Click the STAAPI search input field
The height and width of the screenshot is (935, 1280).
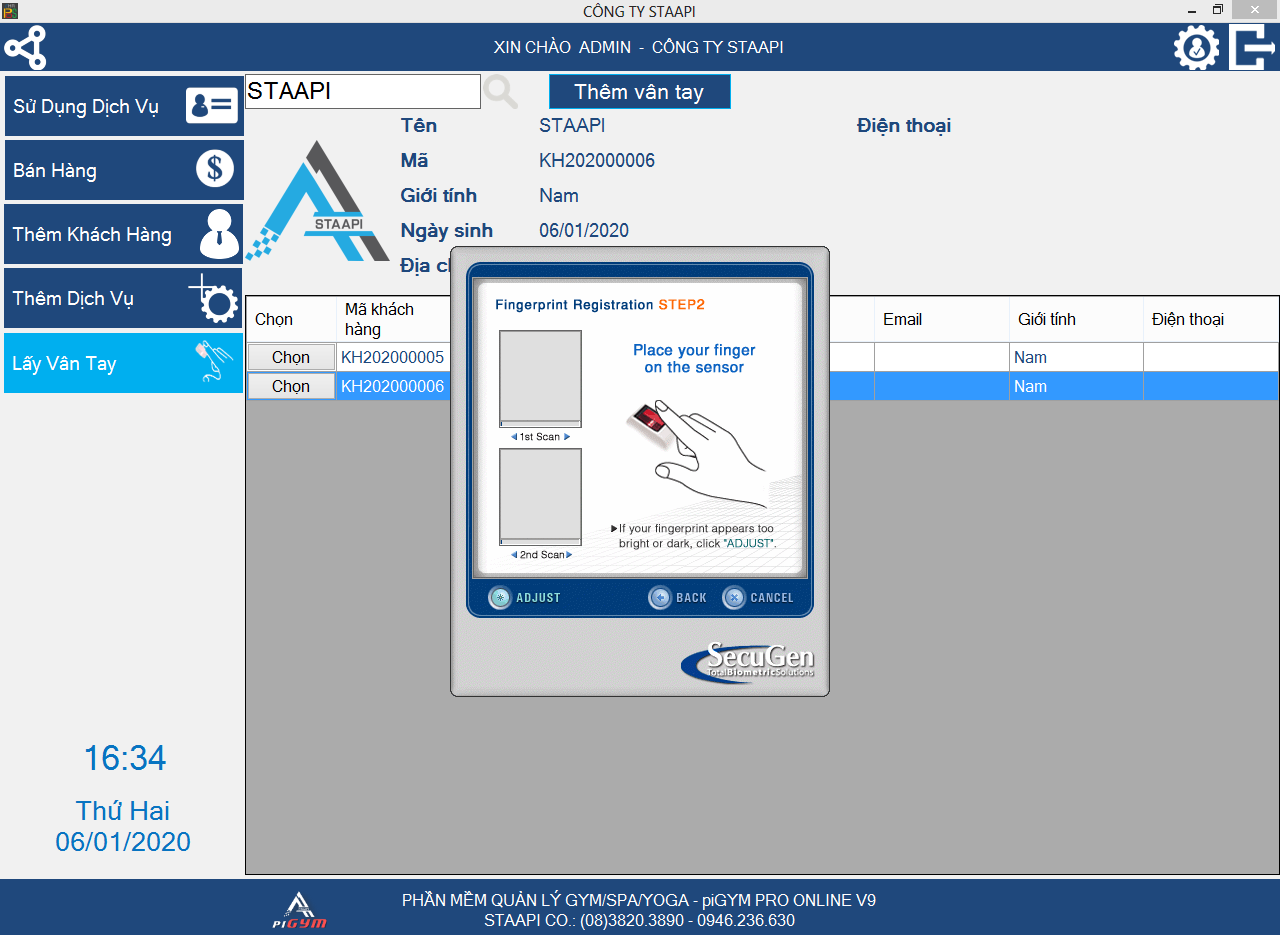coord(362,91)
